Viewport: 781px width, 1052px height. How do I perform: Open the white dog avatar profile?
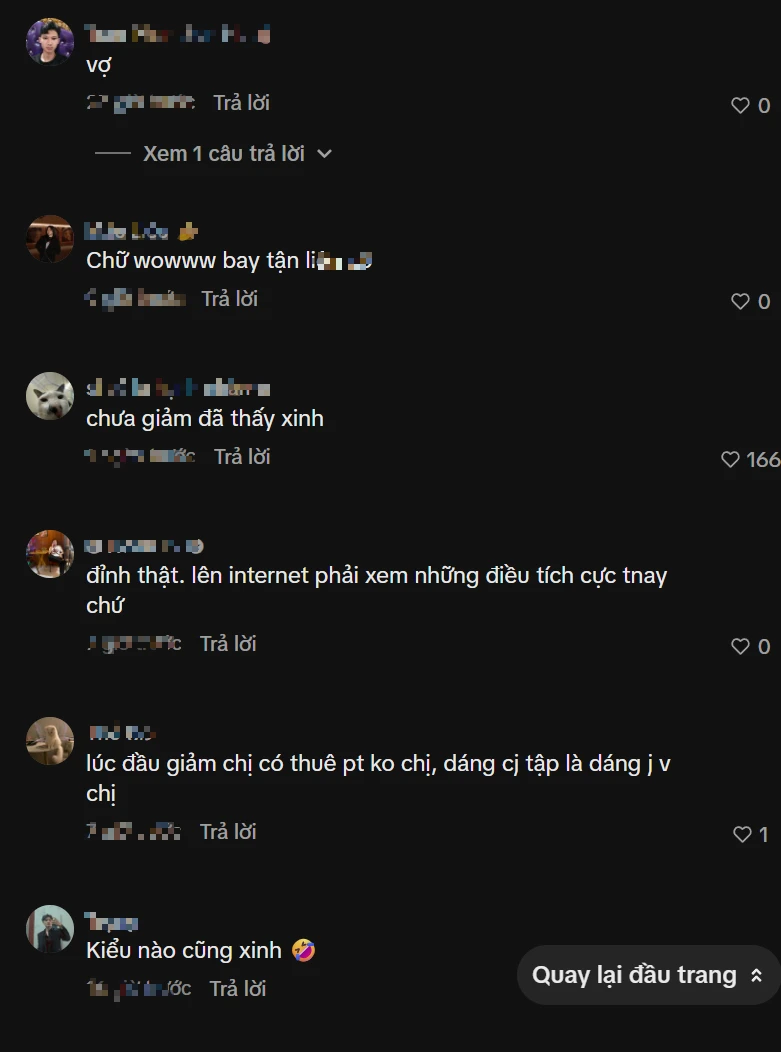click(50, 396)
